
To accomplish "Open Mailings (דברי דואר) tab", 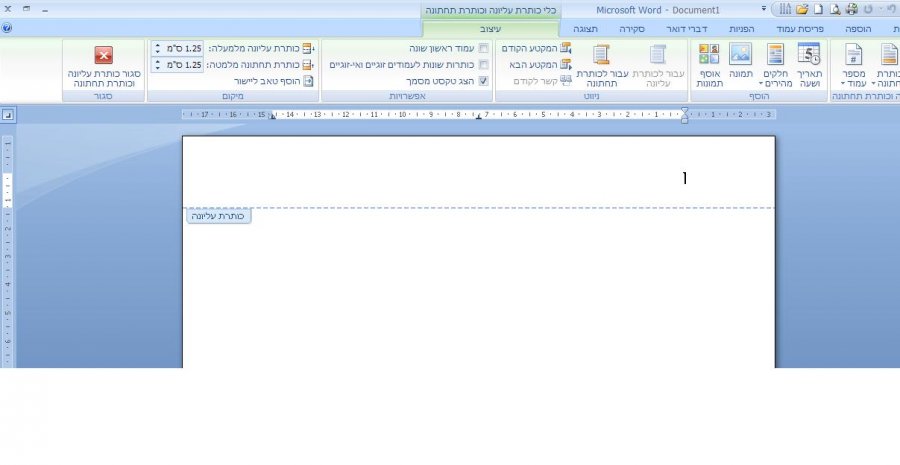I will 686,29.
